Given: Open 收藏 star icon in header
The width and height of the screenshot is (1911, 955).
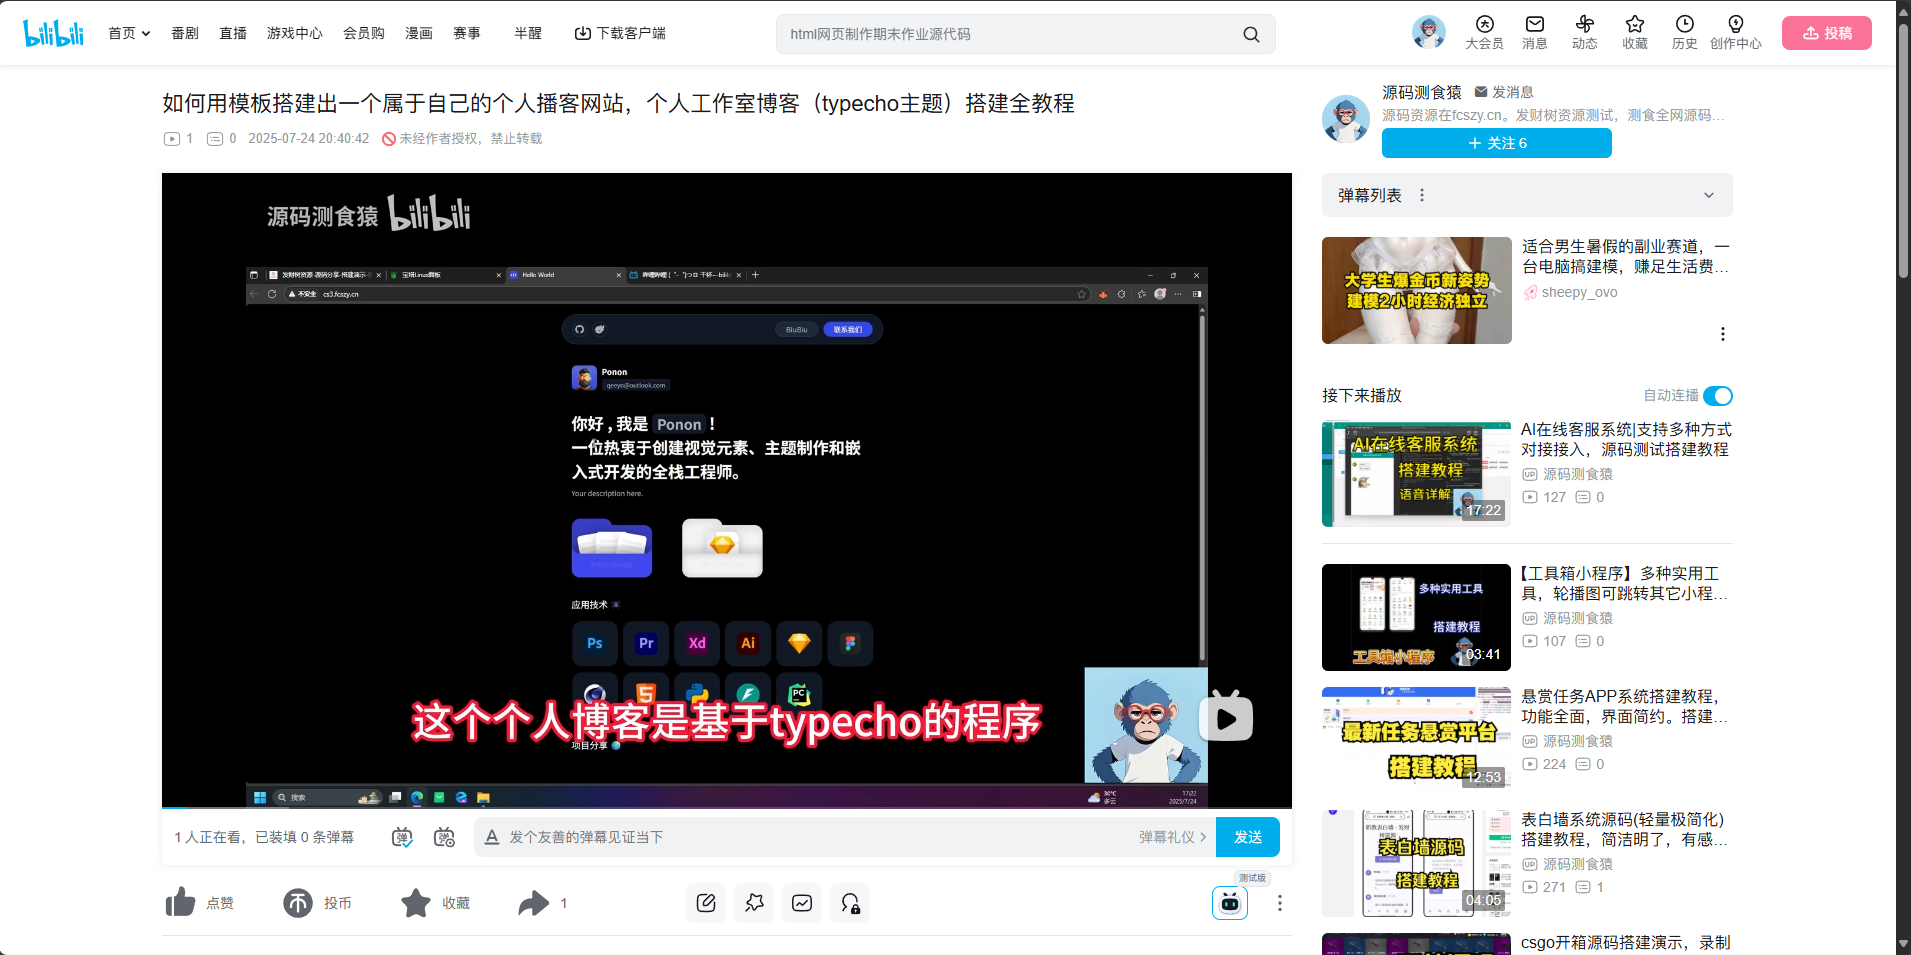Looking at the screenshot, I should coord(1635,33).
